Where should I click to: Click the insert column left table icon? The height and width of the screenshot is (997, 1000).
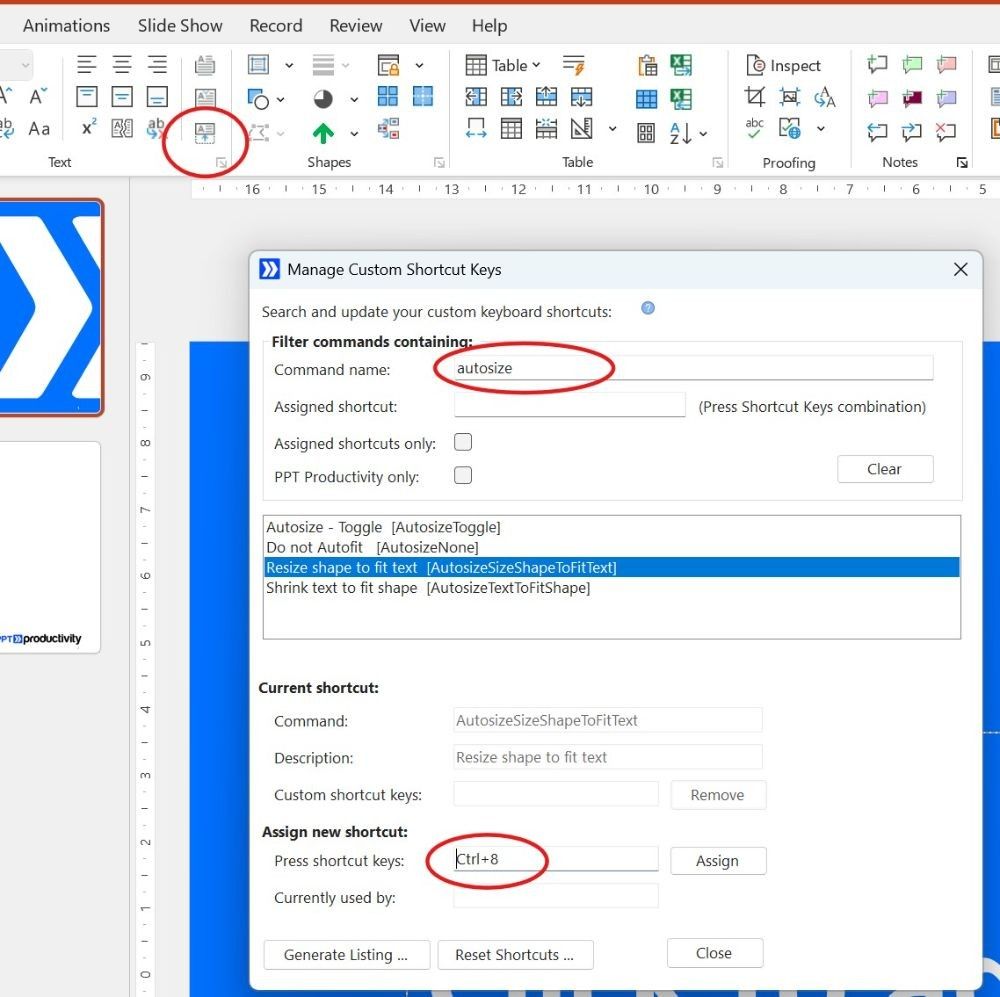point(476,97)
